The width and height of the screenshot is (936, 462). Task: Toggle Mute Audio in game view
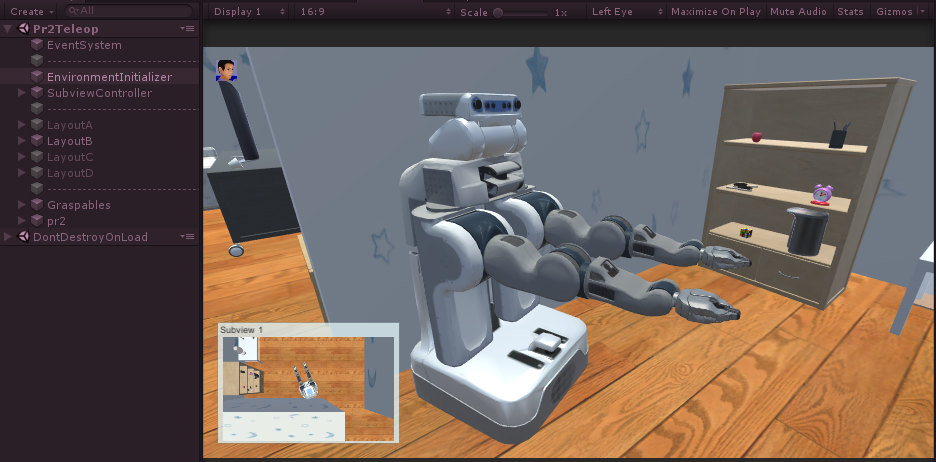tap(798, 12)
